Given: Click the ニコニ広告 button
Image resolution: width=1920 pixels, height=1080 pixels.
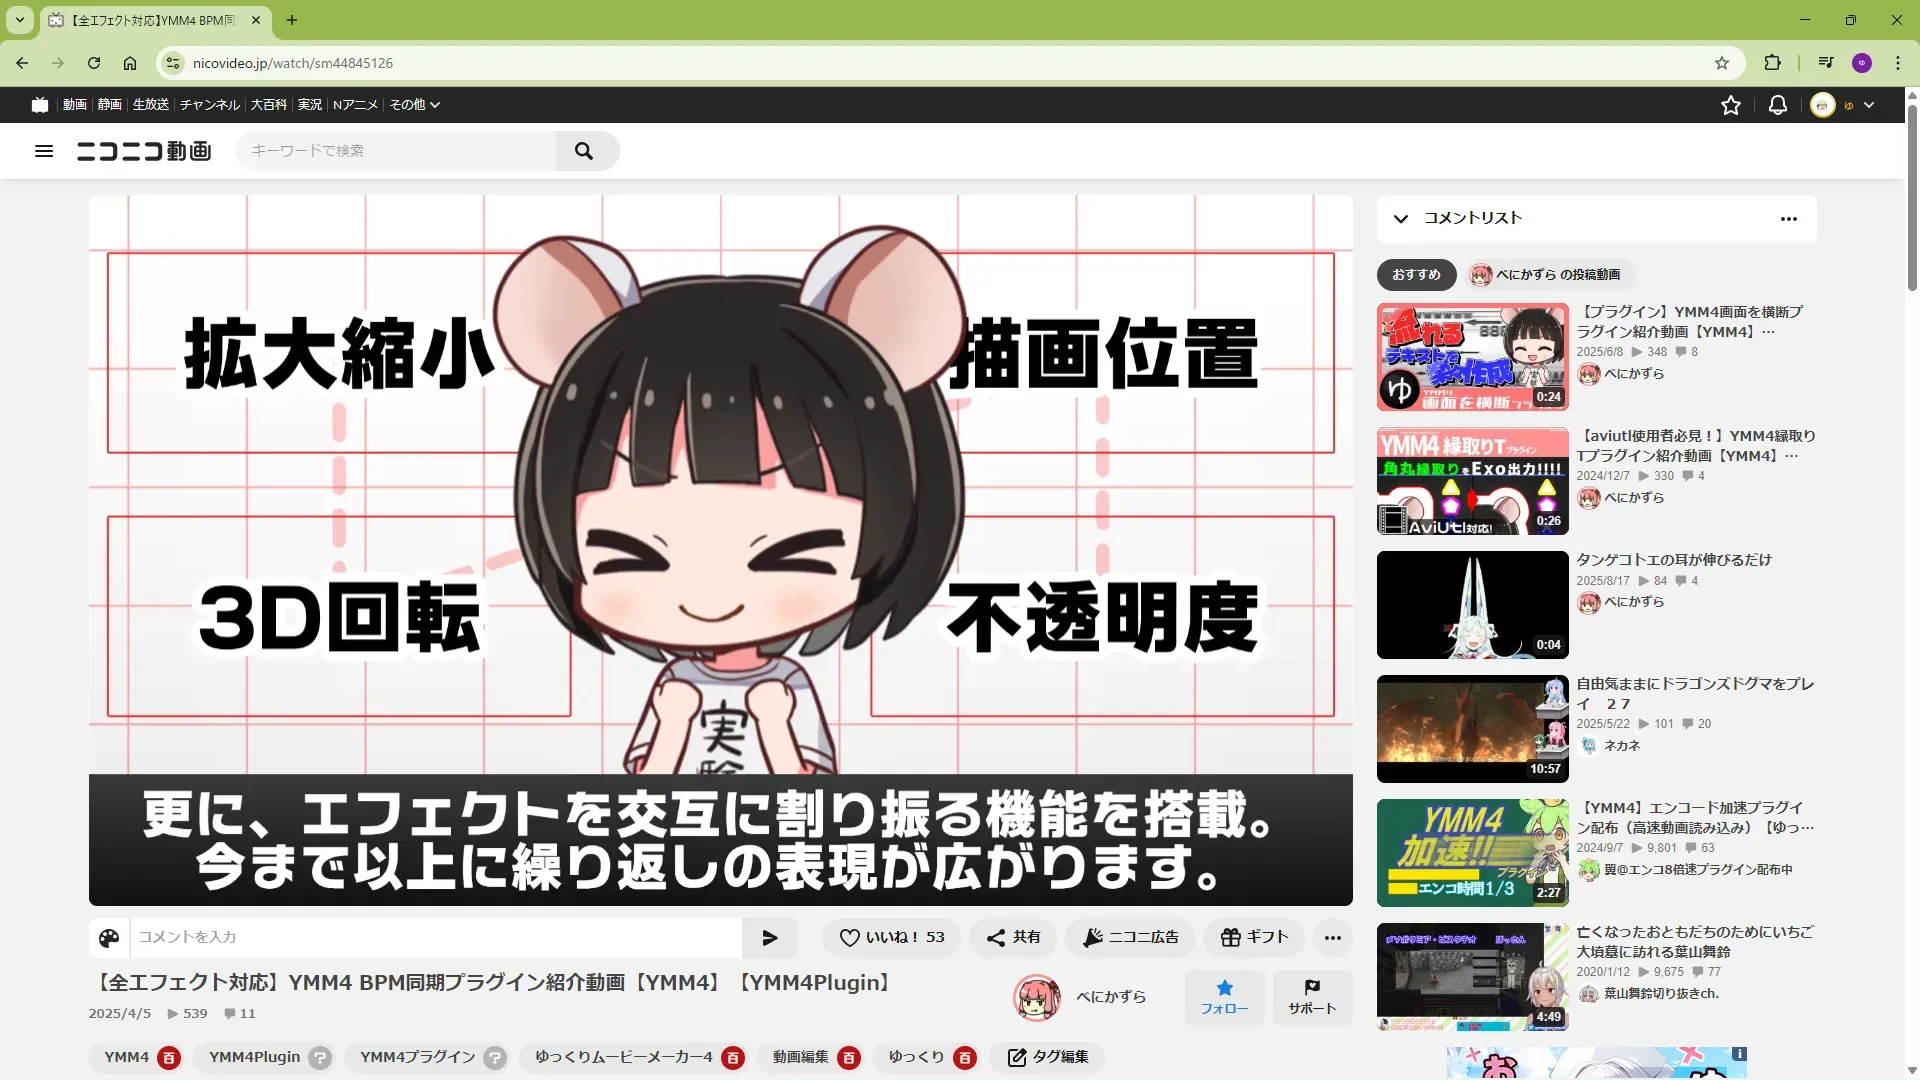Looking at the screenshot, I should (x=1131, y=938).
